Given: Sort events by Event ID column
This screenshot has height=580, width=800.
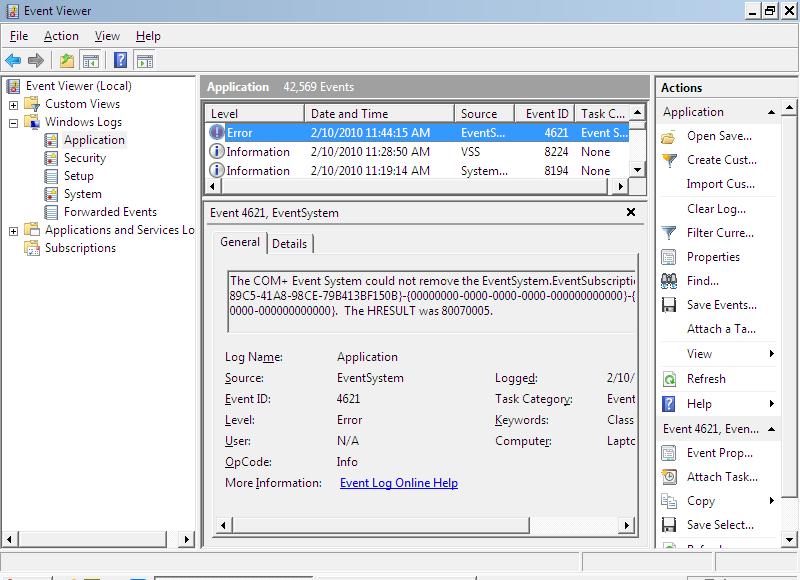Looking at the screenshot, I should [x=544, y=114].
